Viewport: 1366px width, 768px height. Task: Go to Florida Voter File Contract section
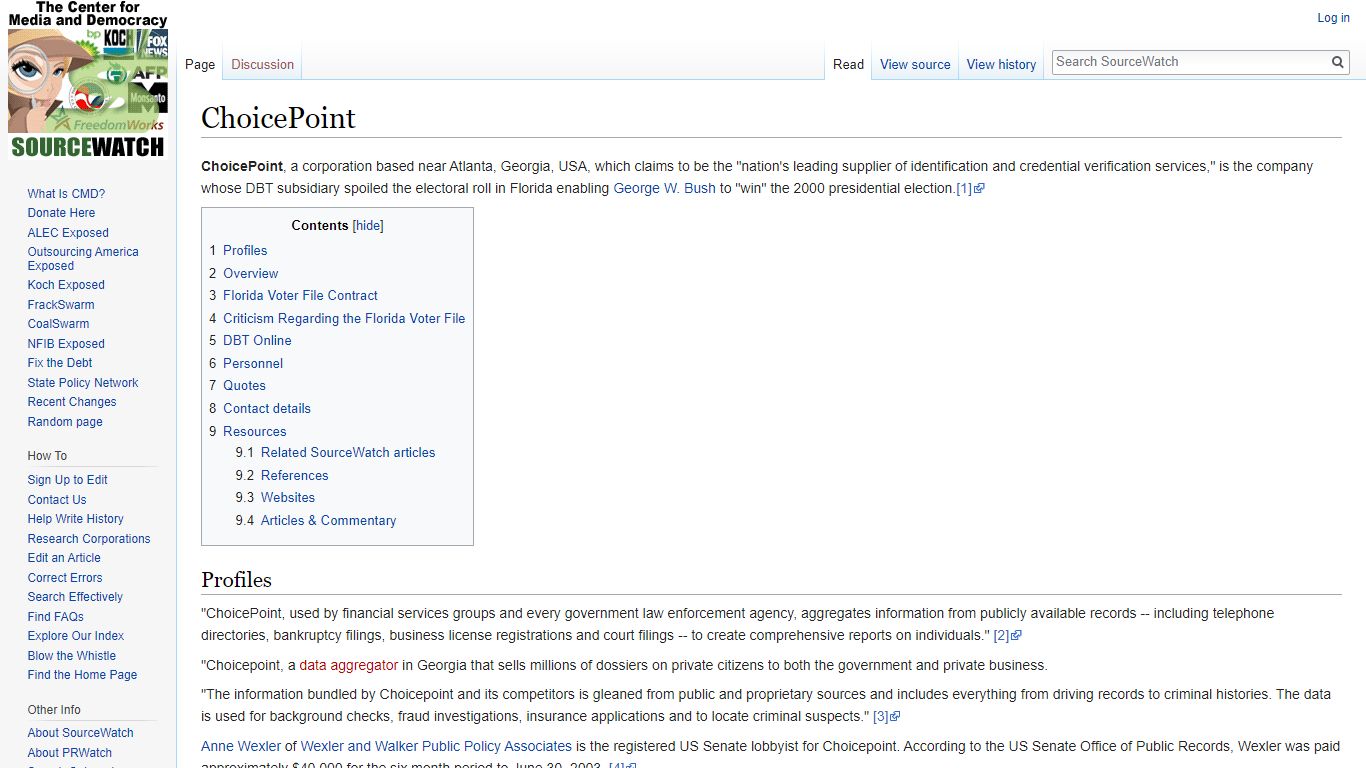coord(300,295)
